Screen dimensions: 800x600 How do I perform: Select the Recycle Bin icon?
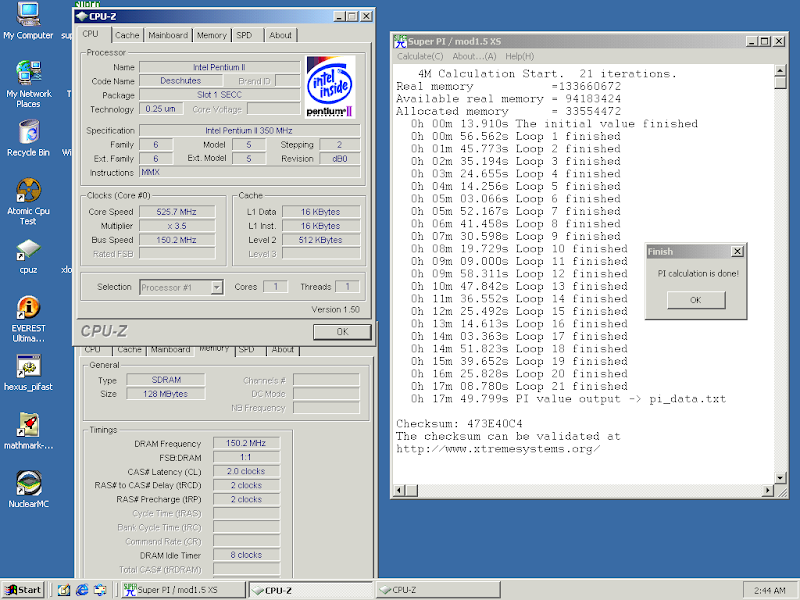pyautogui.click(x=28, y=138)
